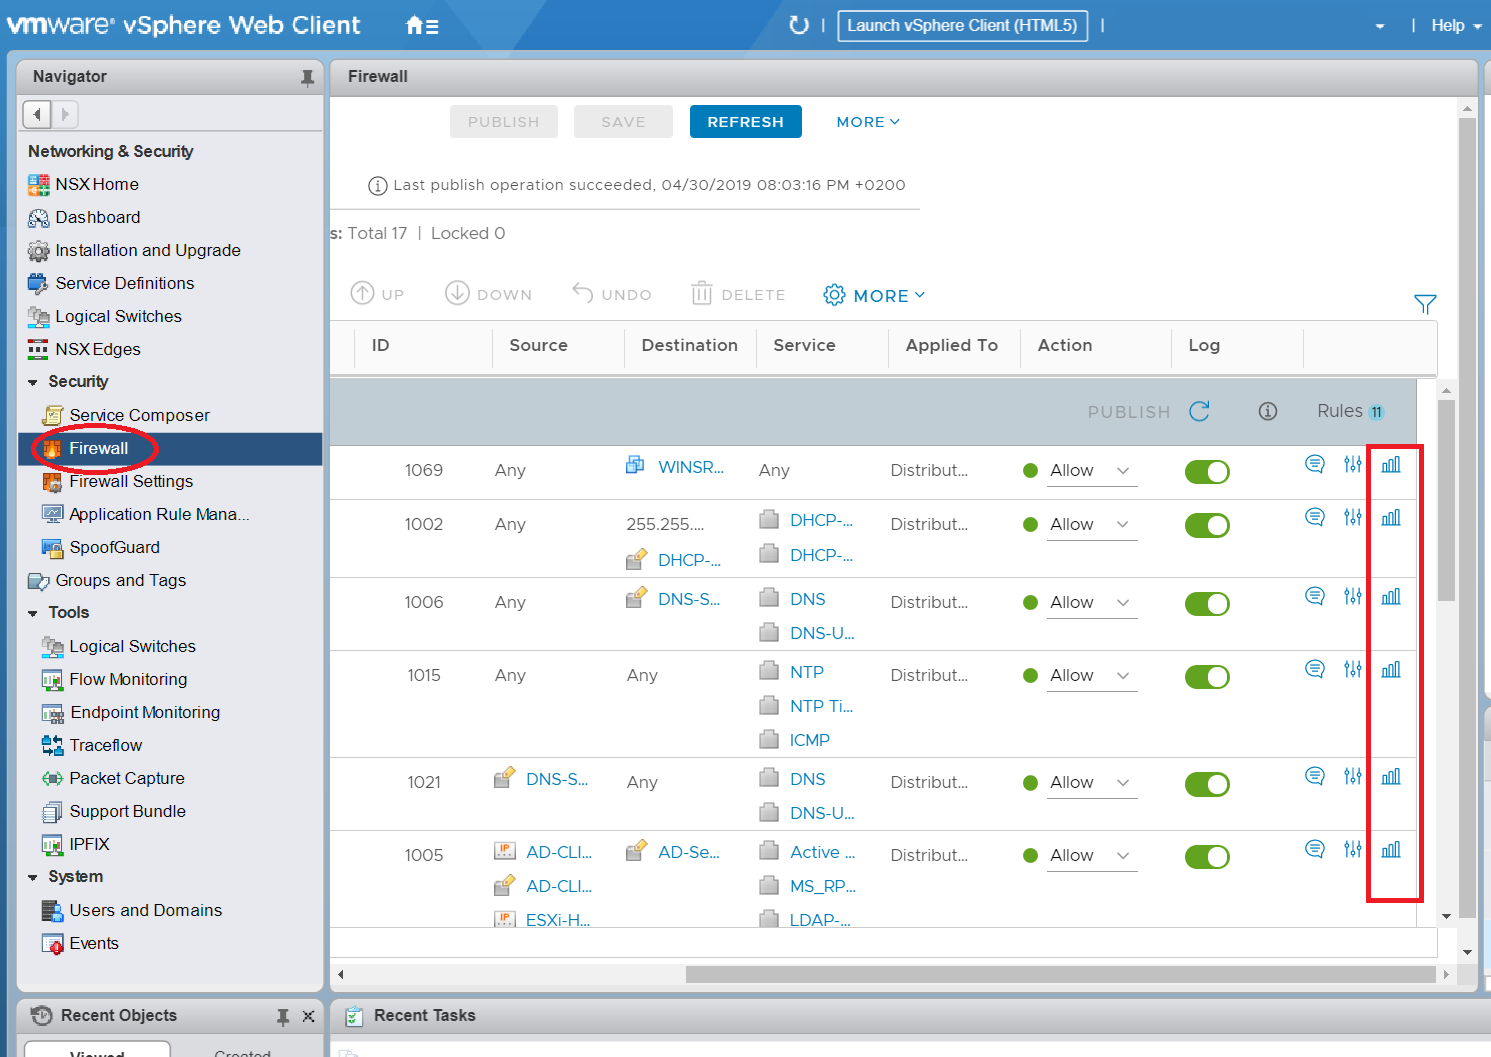Click the global refresh icon in the top bar
The image size is (1491, 1057).
click(798, 25)
